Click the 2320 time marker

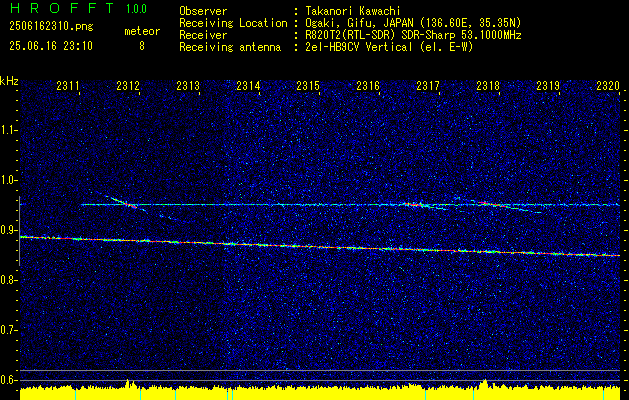tap(608, 85)
